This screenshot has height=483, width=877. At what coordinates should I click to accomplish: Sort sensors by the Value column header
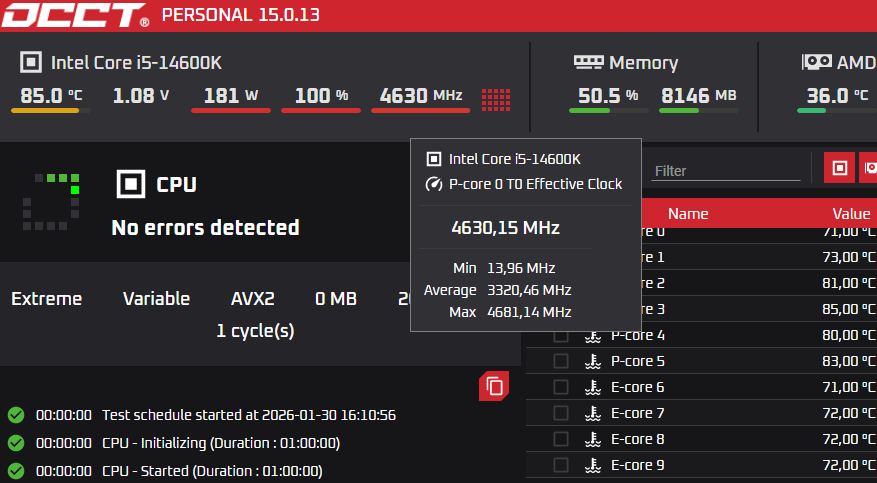click(851, 213)
